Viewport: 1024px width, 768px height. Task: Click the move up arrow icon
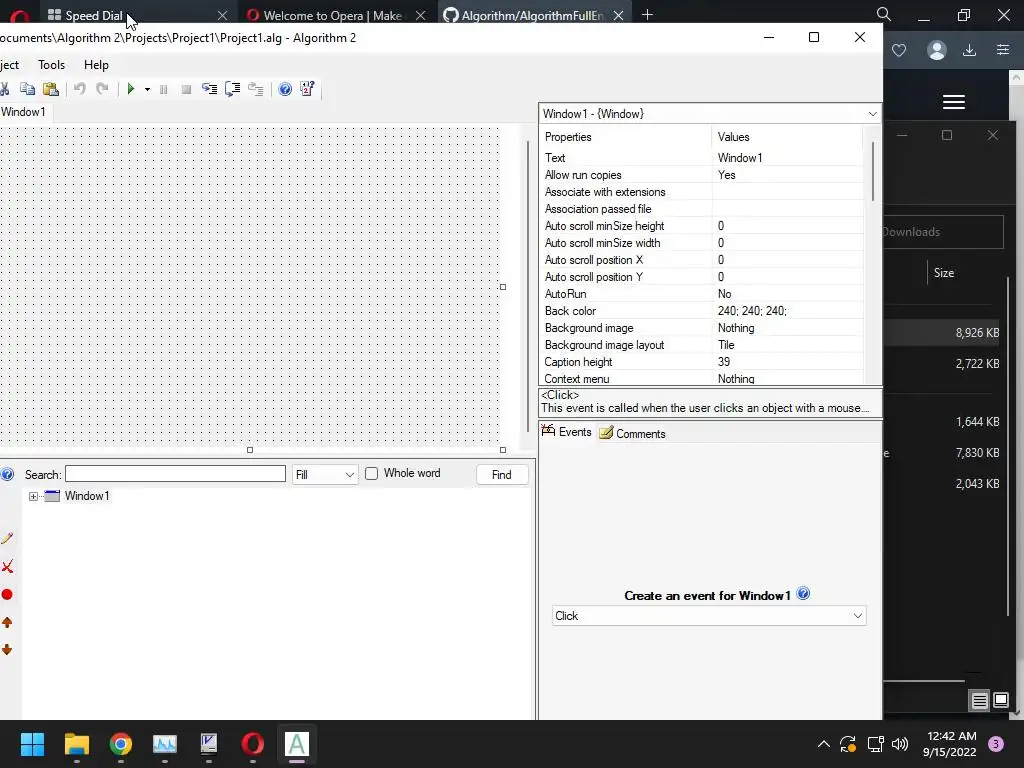click(7, 622)
